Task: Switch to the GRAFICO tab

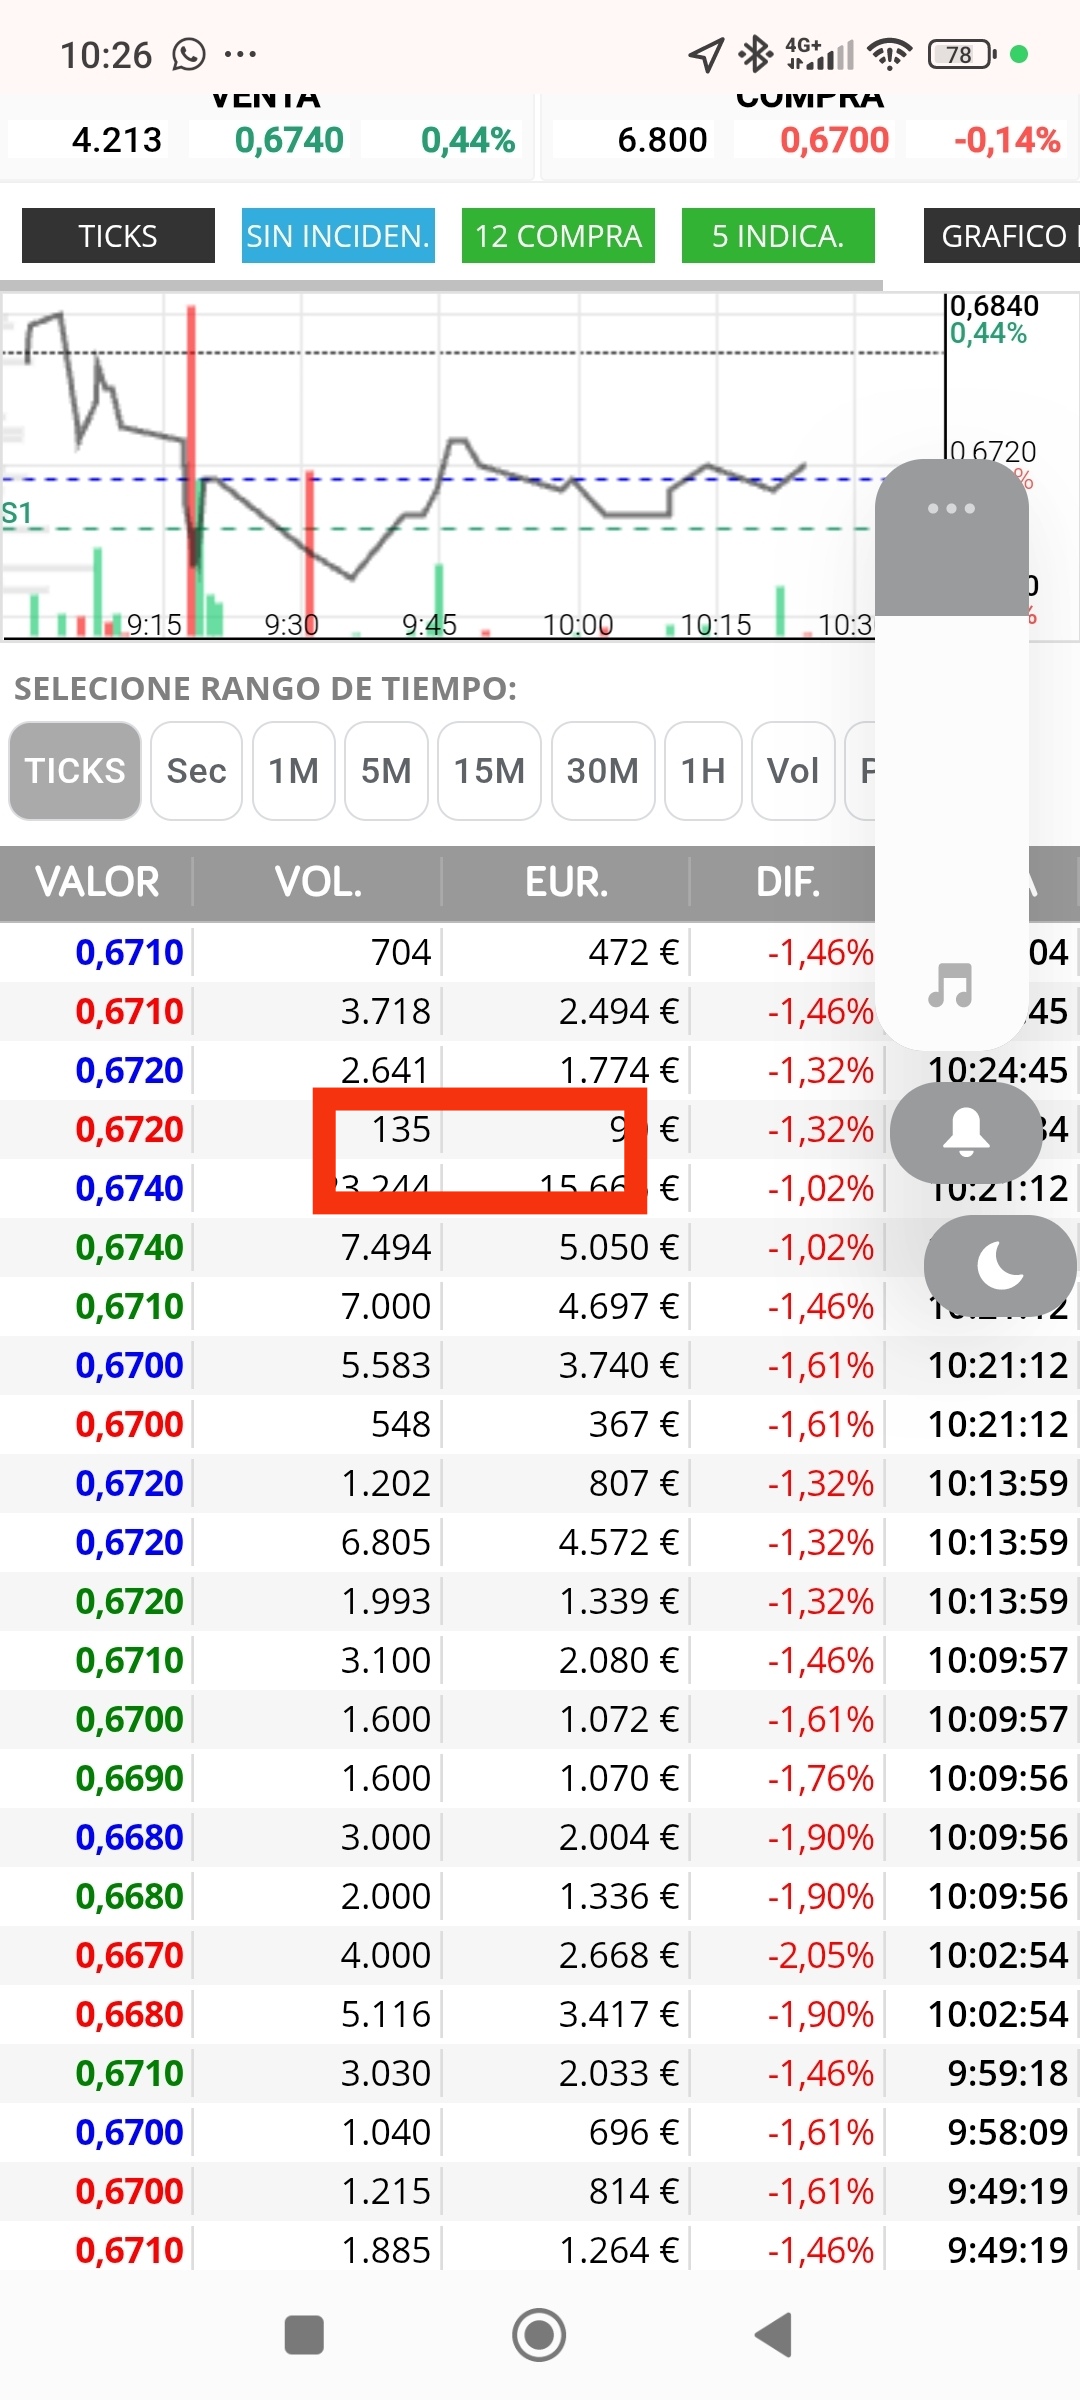Action: pos(1002,236)
